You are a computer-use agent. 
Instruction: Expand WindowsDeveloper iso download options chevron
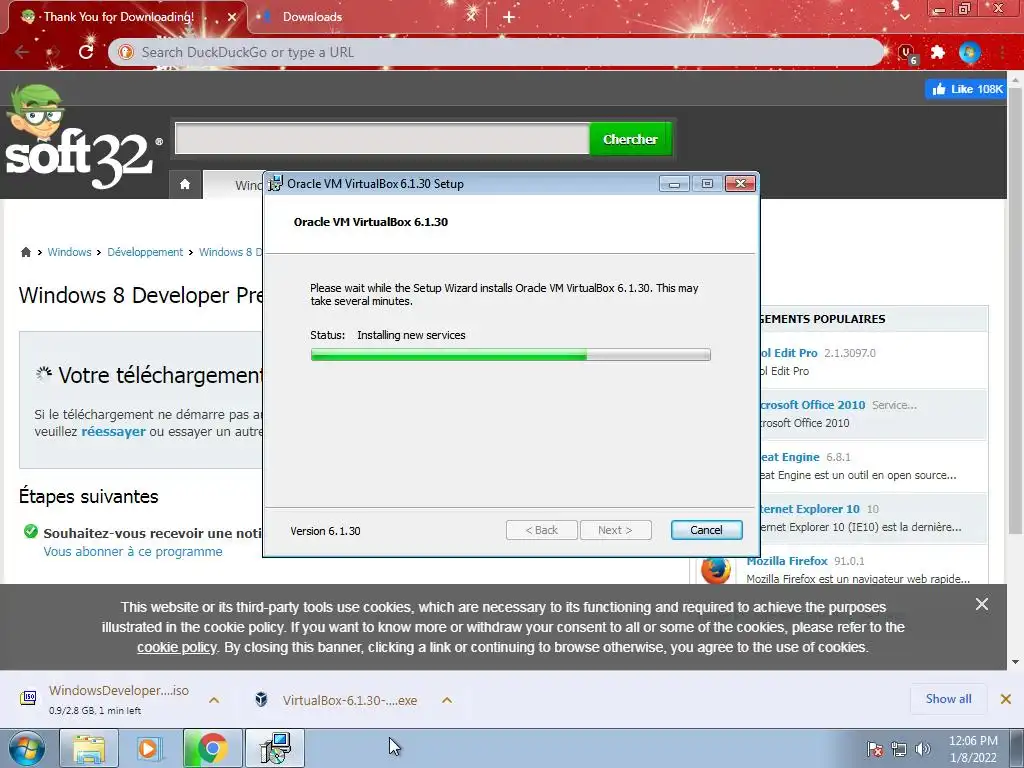pos(214,700)
